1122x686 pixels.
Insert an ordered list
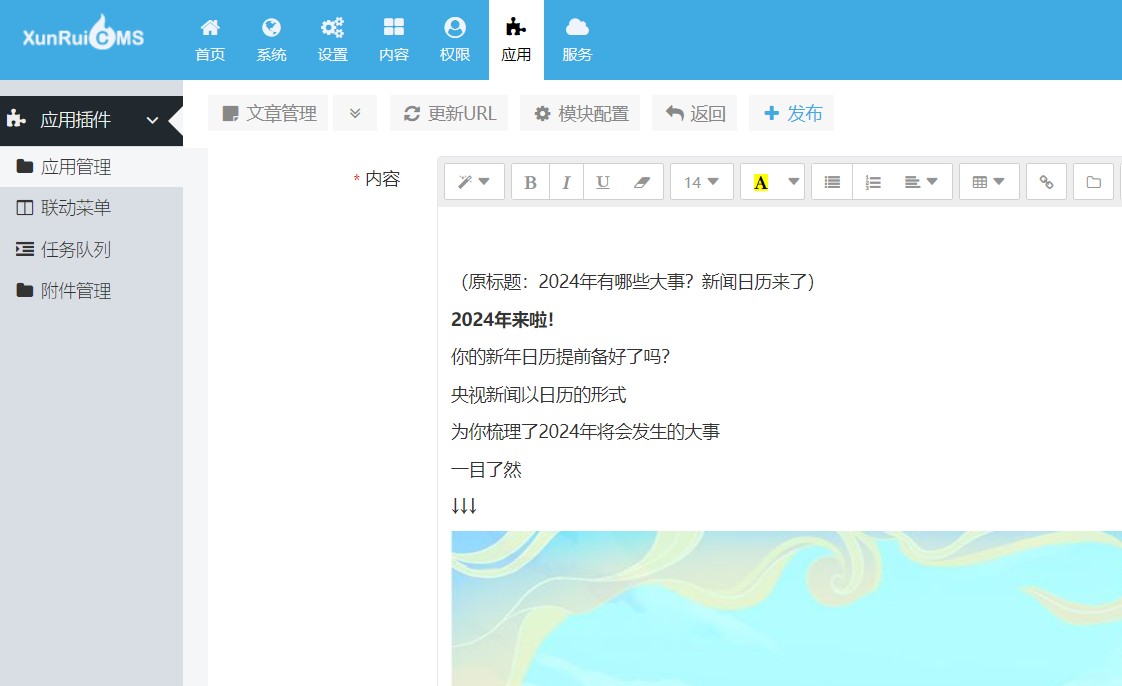872,181
